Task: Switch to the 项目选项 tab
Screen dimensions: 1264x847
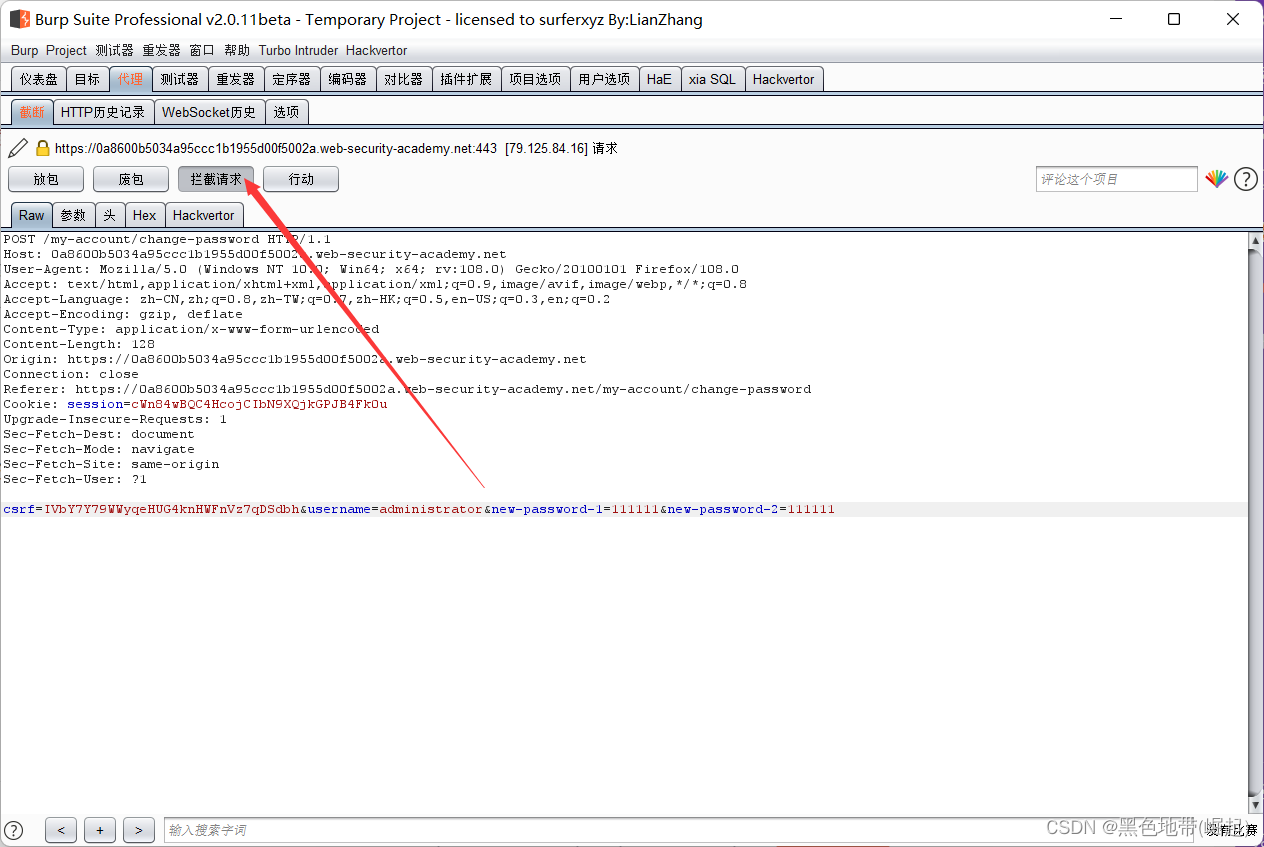Action: pyautogui.click(x=535, y=79)
